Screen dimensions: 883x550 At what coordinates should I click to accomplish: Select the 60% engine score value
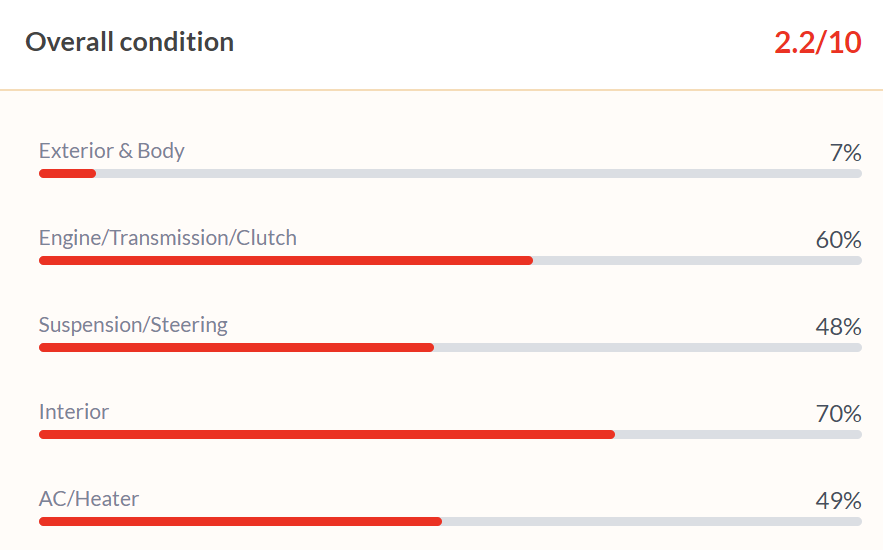(839, 240)
